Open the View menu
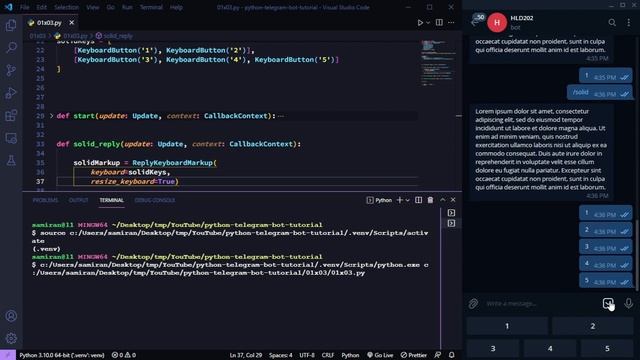Viewport: 640px width, 360px height. [x=93, y=7]
